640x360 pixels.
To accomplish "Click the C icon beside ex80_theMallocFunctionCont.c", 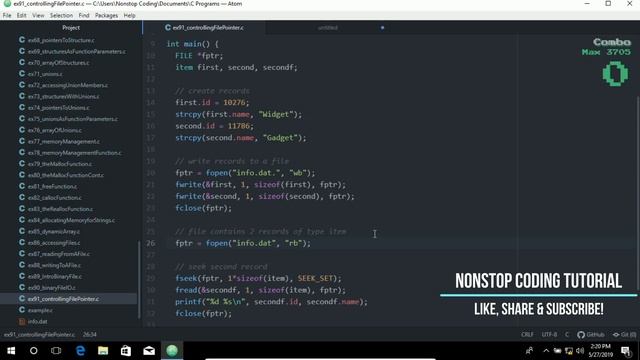I will [x=22, y=175].
